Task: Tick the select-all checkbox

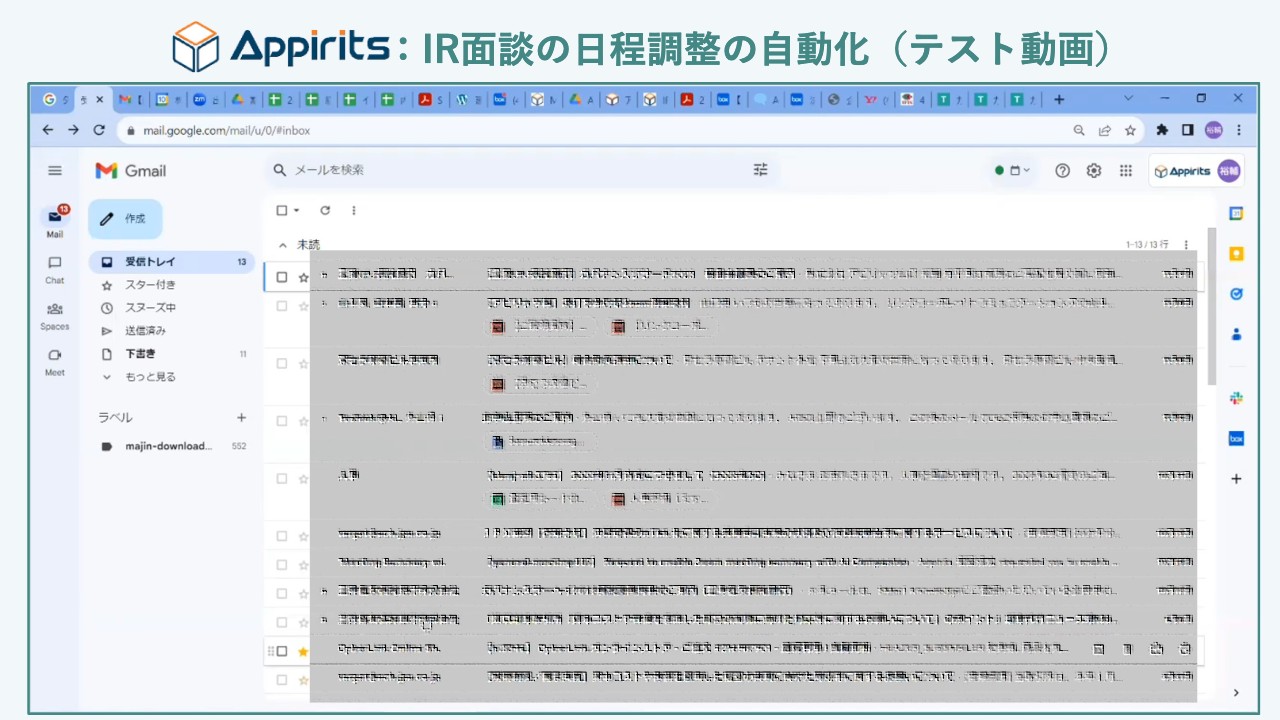Action: tap(282, 210)
